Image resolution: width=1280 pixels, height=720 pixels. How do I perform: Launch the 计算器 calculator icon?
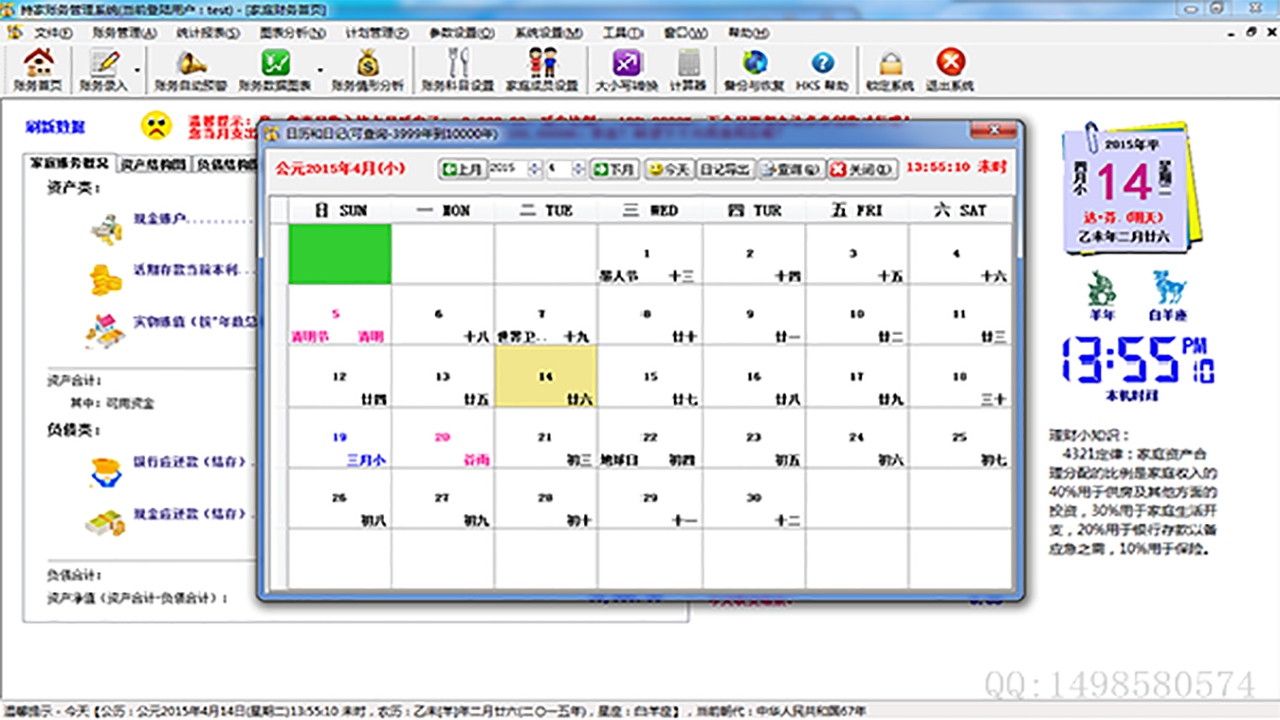(x=688, y=69)
